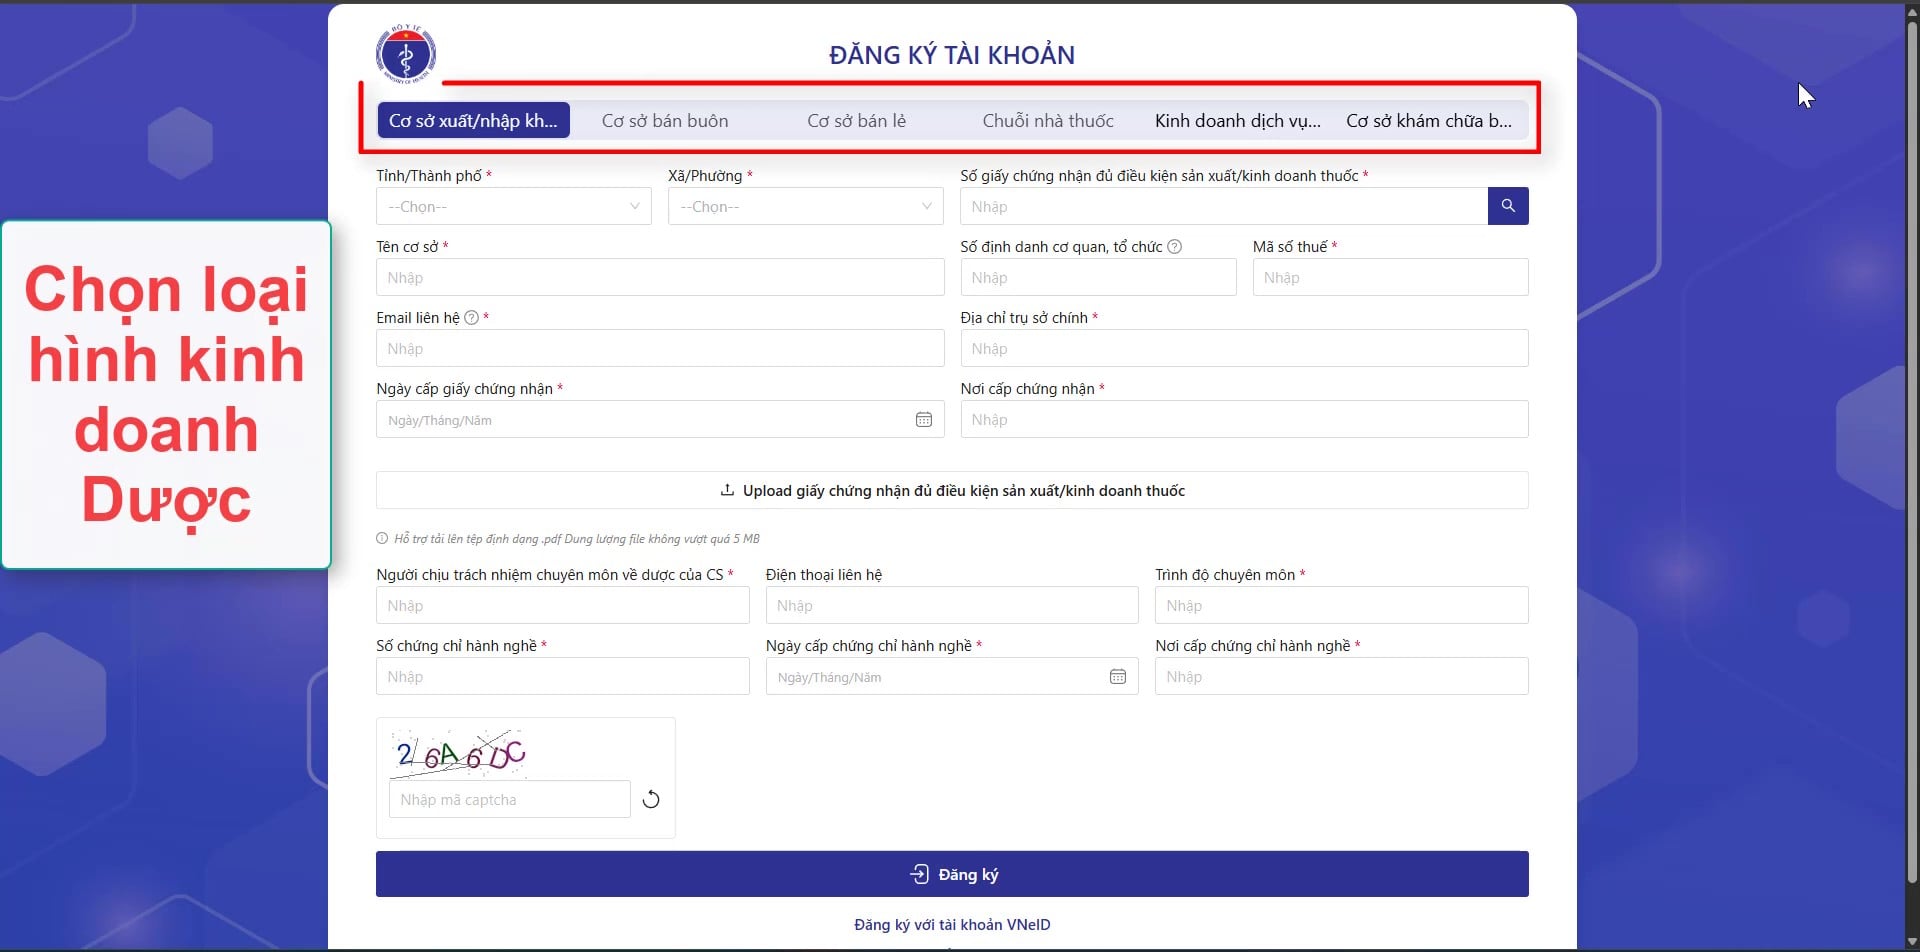
Task: Refresh the captcha code
Action: (651, 799)
